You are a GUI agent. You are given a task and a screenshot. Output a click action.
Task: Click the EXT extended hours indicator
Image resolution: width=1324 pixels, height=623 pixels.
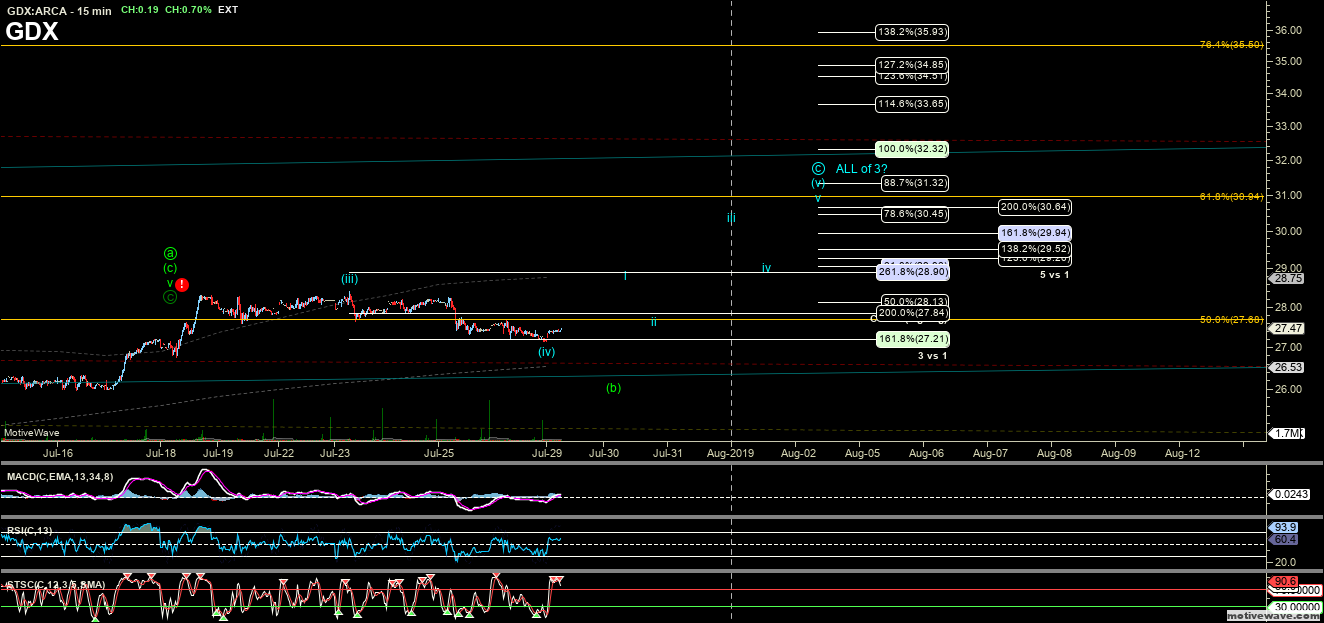point(228,9)
